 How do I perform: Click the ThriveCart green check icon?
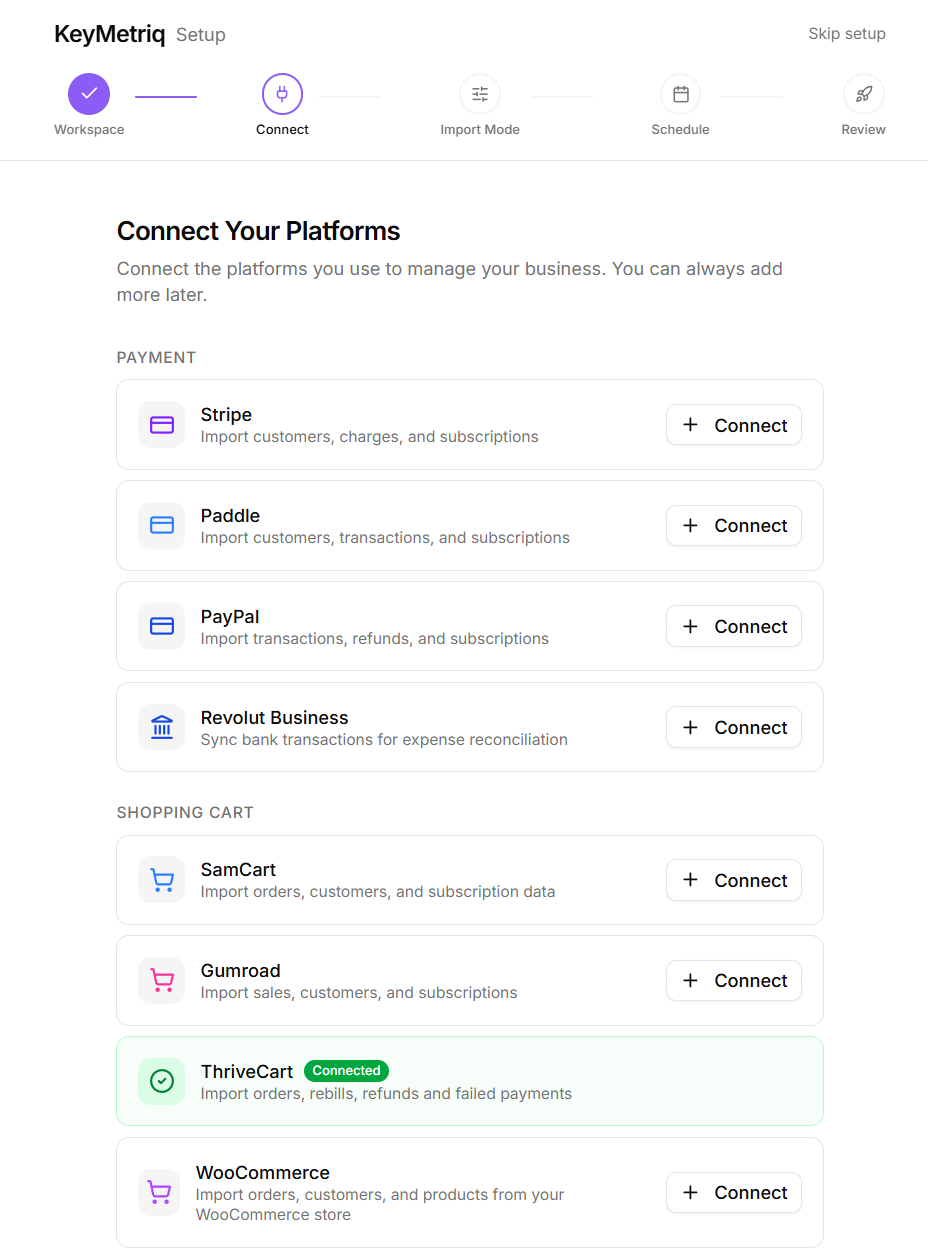click(162, 1081)
